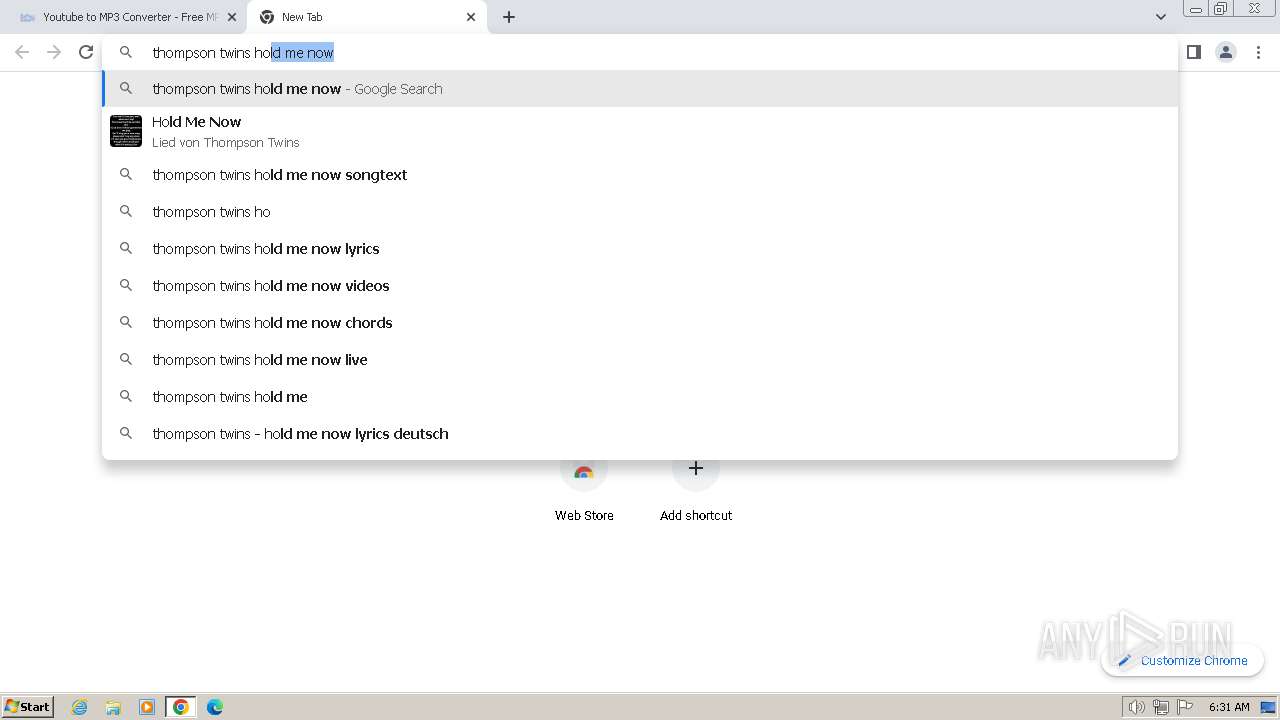Select 'thompson twins hold me' suggestion
The height and width of the screenshot is (720, 1280).
tap(640, 397)
